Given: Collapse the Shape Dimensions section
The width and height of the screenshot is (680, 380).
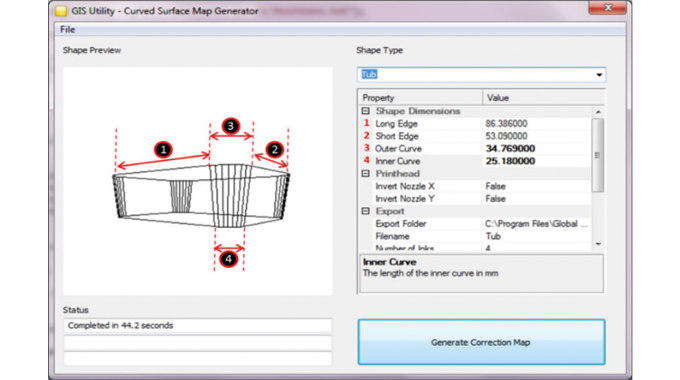Looking at the screenshot, I should coord(366,111).
